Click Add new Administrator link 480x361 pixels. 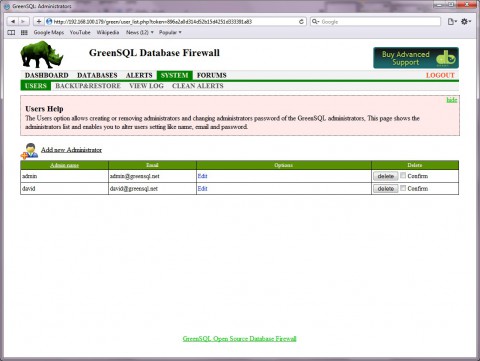71,150
